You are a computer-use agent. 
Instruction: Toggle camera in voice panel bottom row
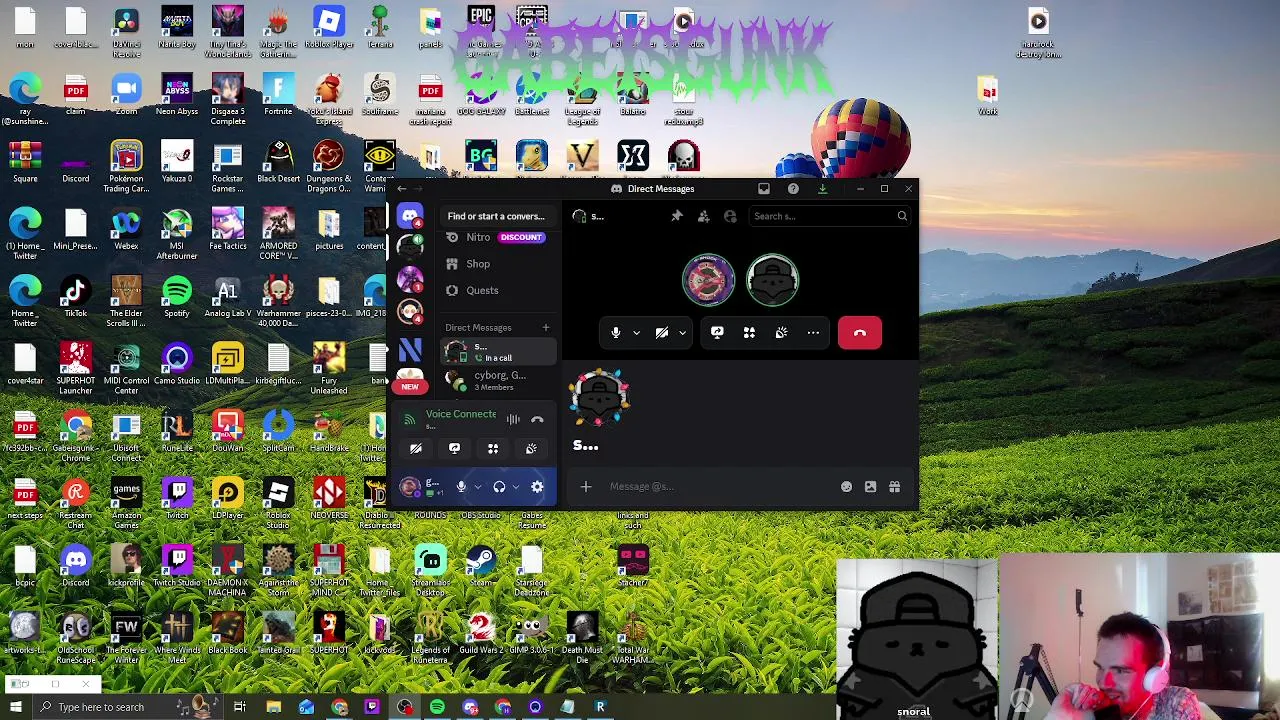coord(416,449)
